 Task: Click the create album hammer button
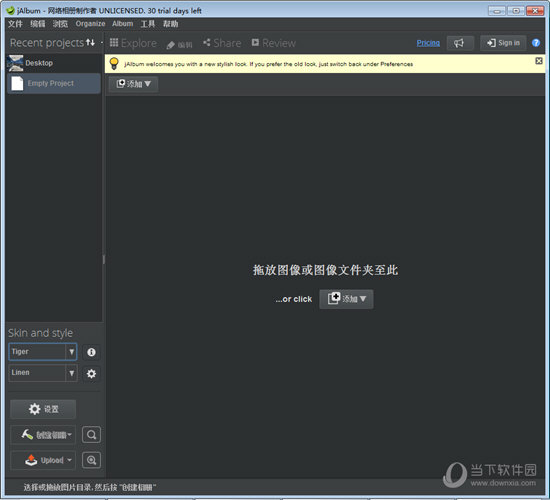tap(43, 435)
